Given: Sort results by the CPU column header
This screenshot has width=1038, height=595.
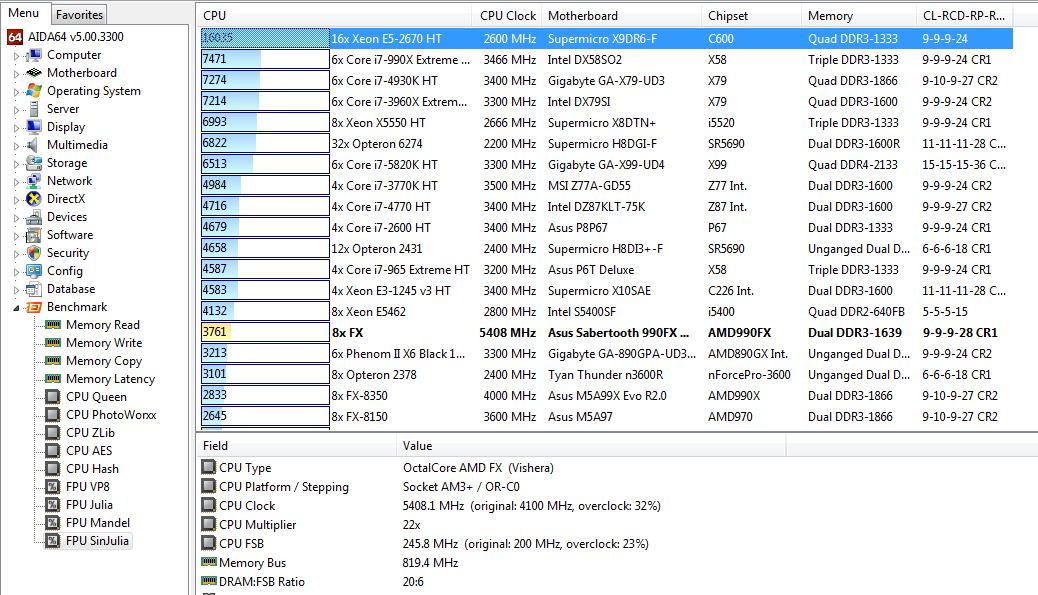Looking at the screenshot, I should click(334, 16).
